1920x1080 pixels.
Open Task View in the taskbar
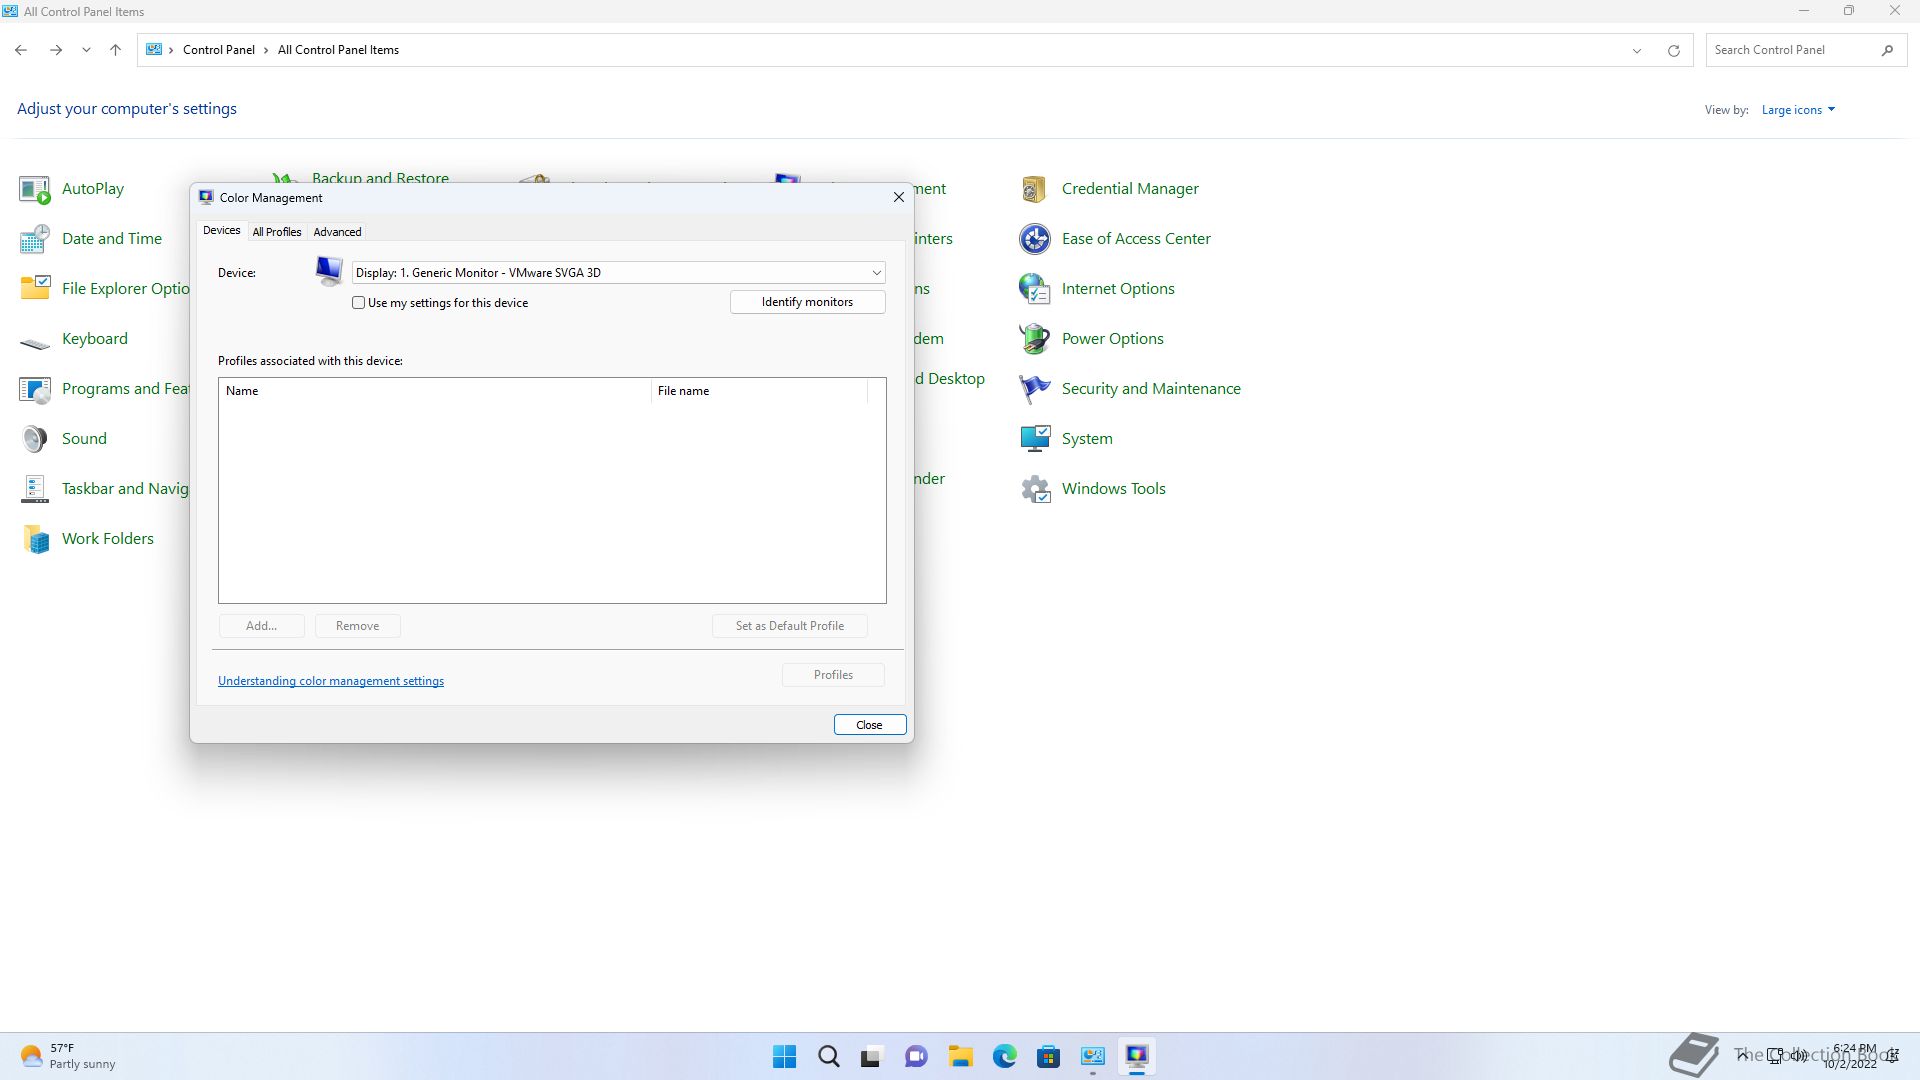(872, 1056)
